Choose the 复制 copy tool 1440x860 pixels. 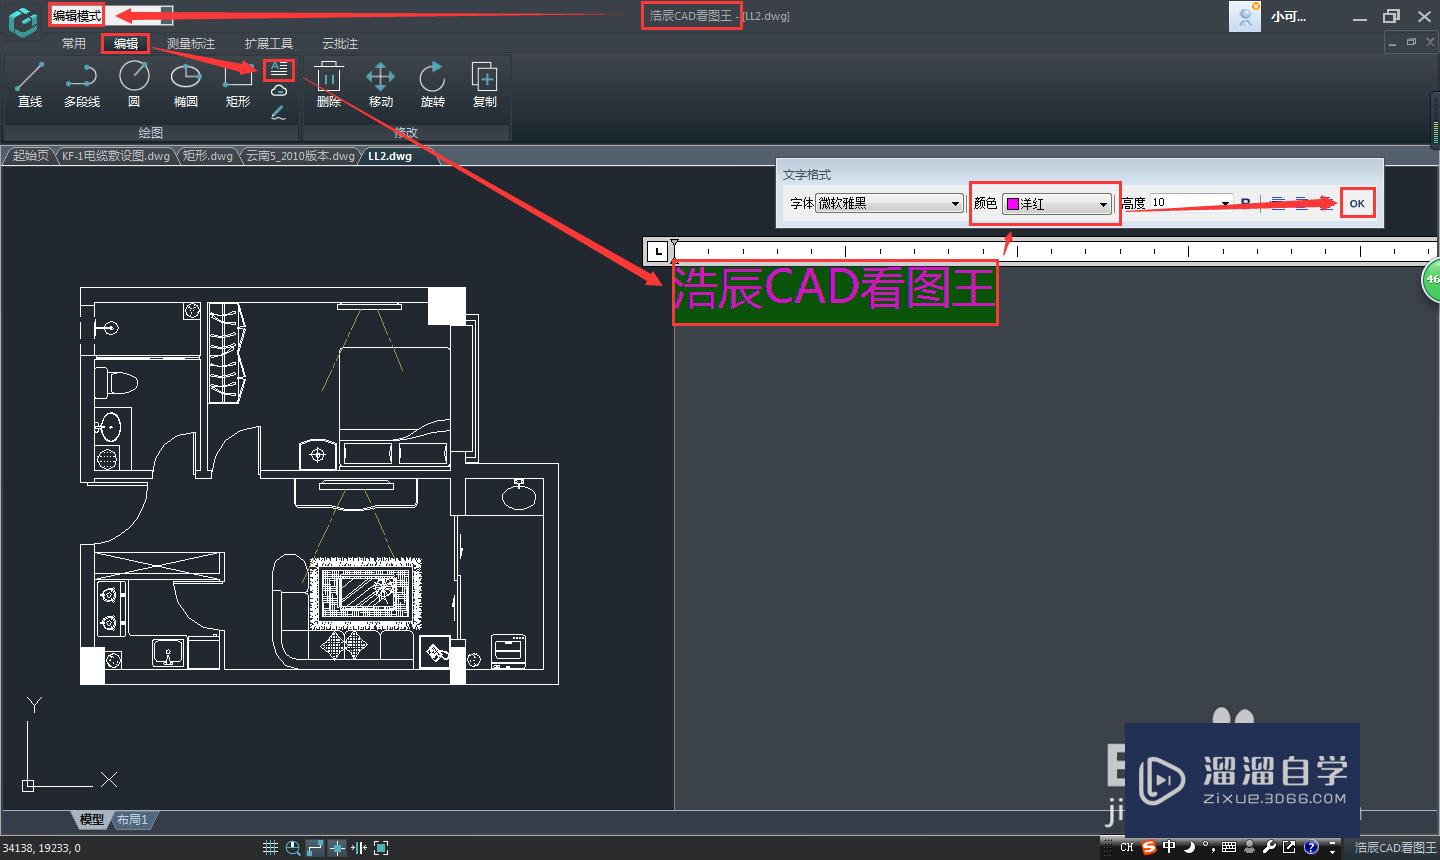485,84
